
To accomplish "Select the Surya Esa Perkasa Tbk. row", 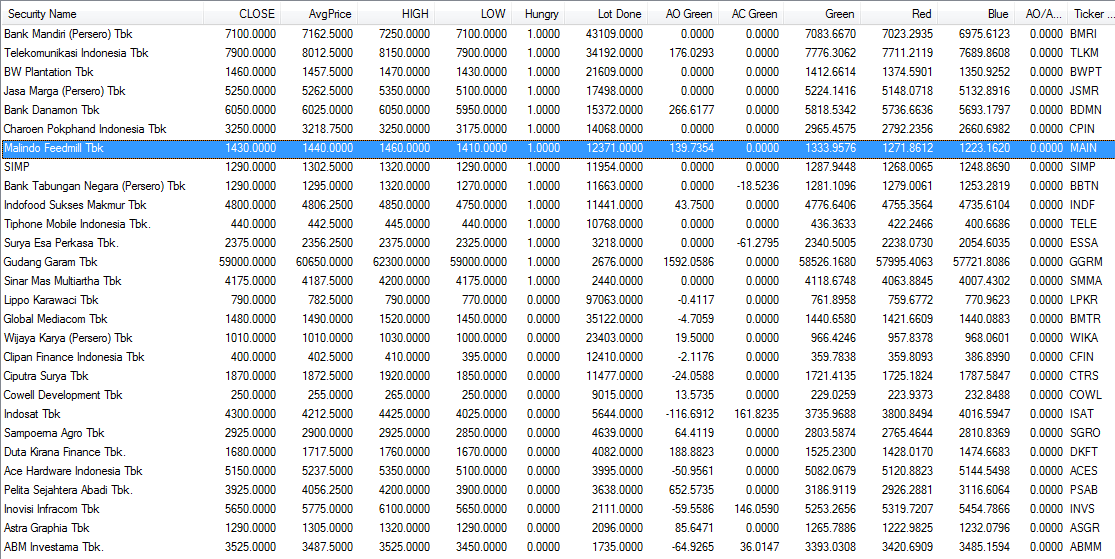I will (x=558, y=243).
